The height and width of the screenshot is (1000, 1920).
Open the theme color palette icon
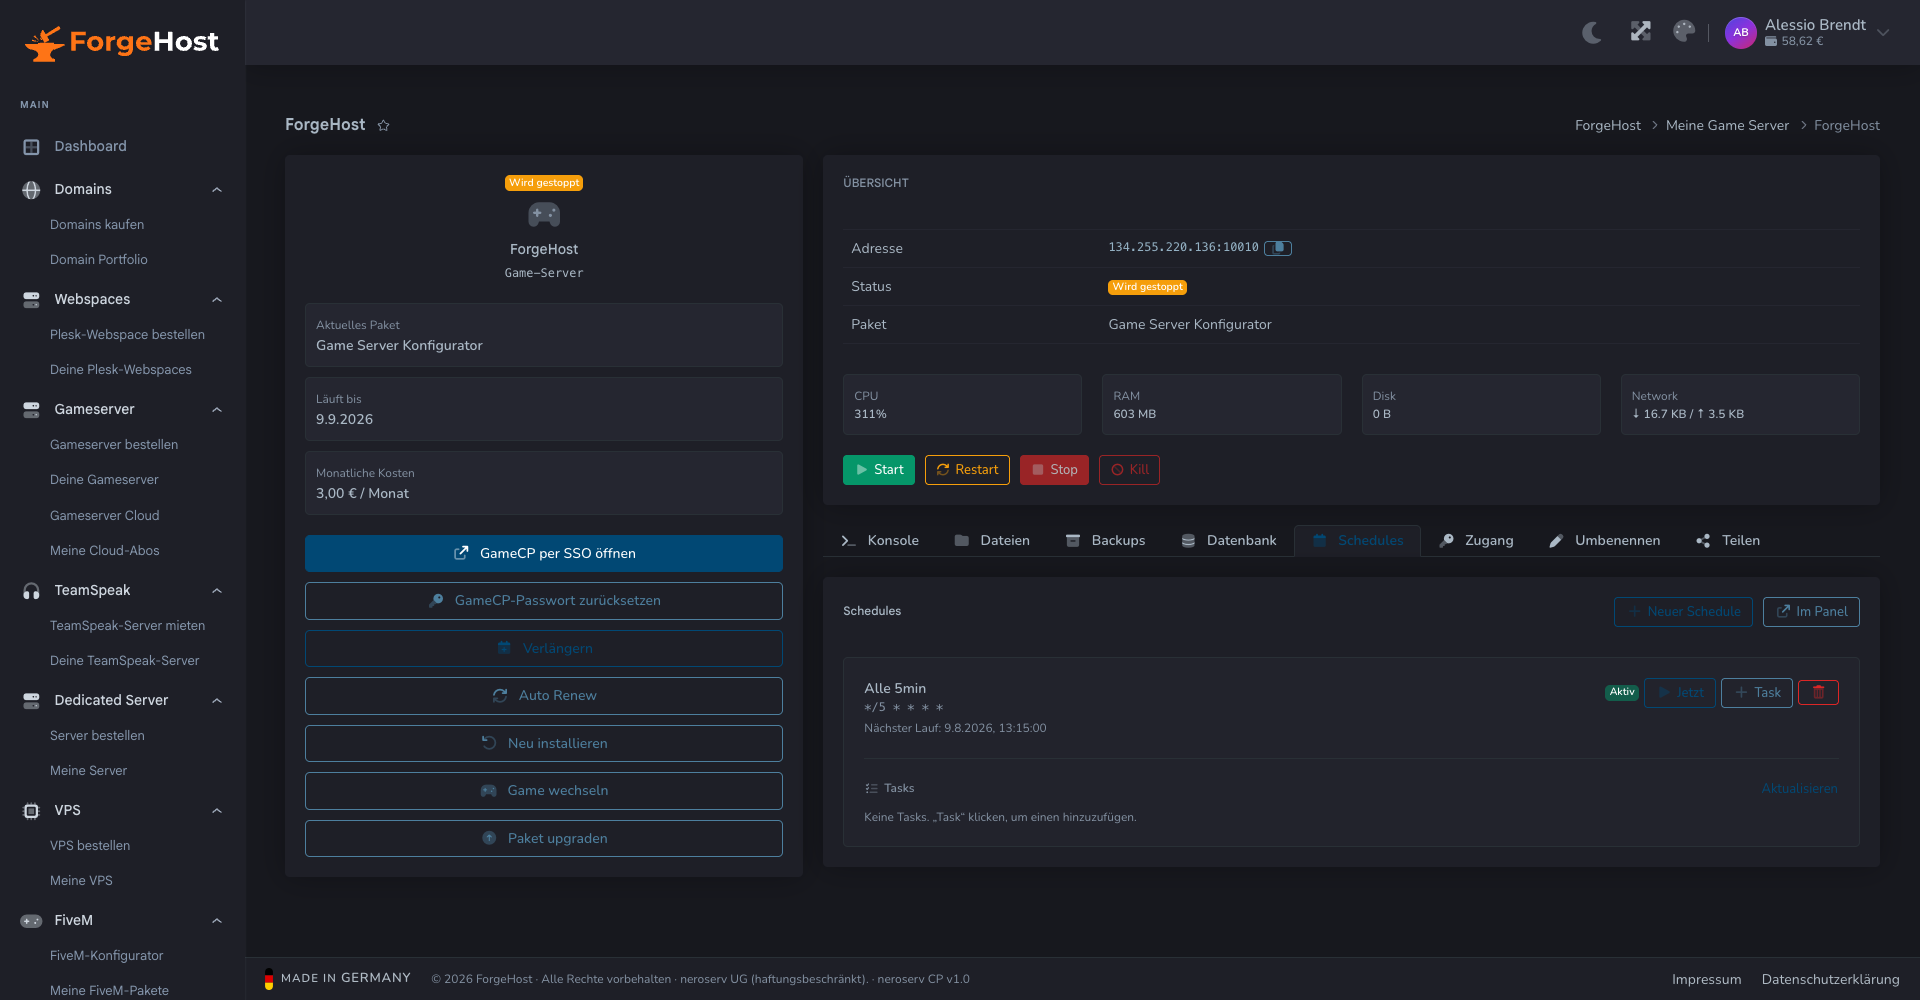(x=1684, y=32)
